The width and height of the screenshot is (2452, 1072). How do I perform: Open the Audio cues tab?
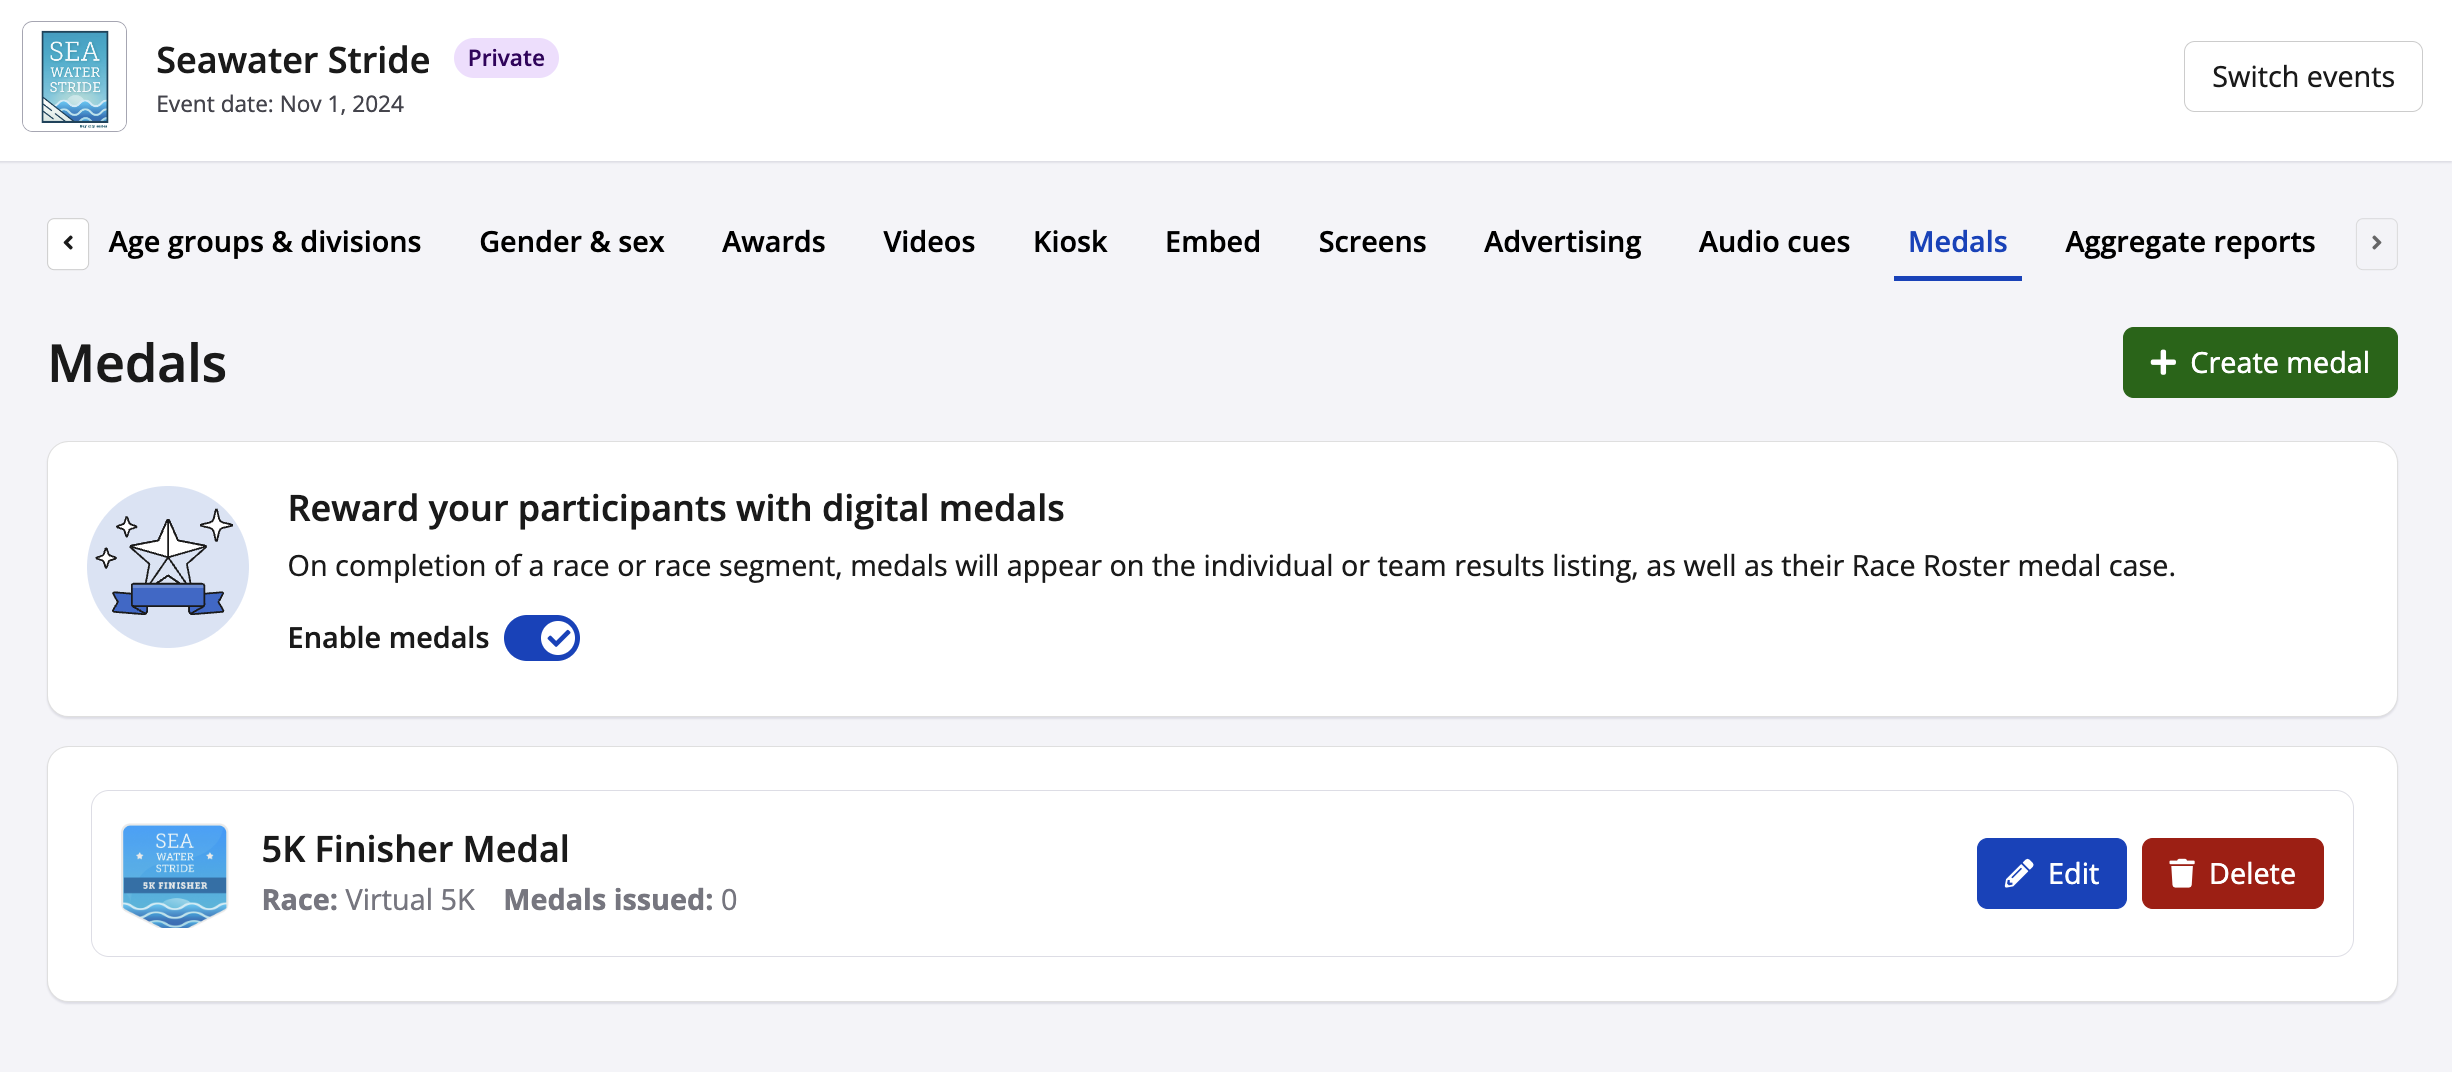pyautogui.click(x=1774, y=242)
